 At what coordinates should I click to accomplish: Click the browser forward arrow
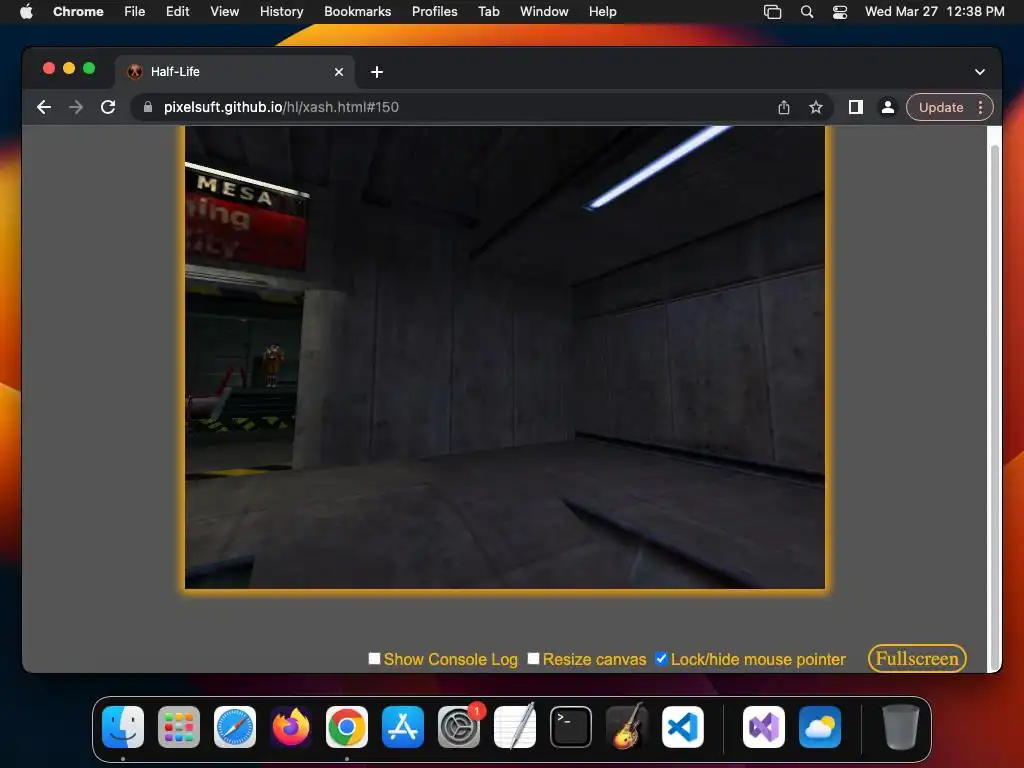coord(76,107)
